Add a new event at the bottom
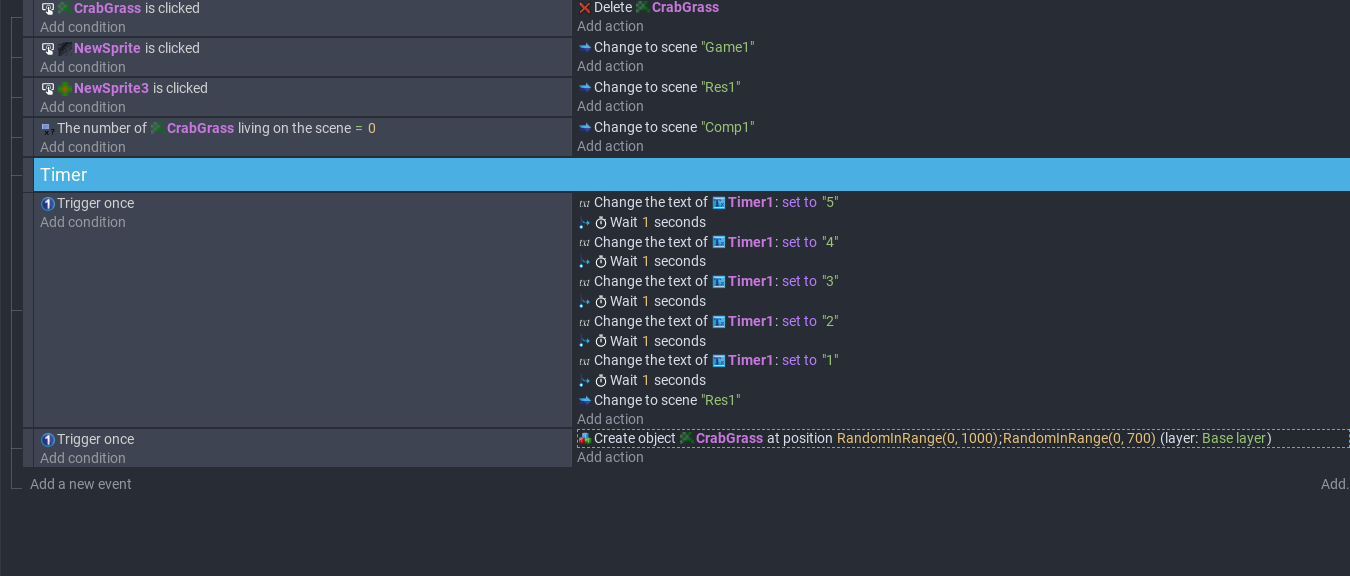1350x576 pixels. (81, 484)
